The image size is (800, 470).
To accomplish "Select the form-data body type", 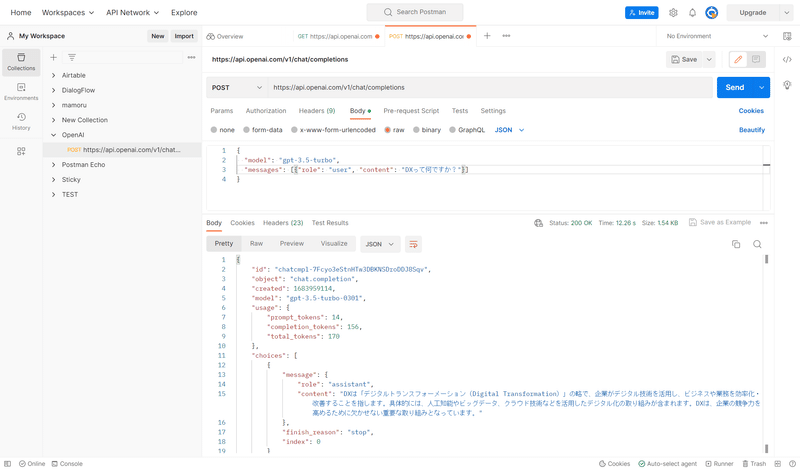I will (263, 130).
